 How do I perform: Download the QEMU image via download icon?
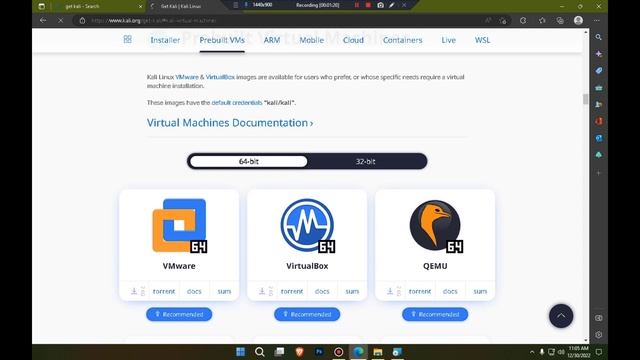click(x=390, y=291)
